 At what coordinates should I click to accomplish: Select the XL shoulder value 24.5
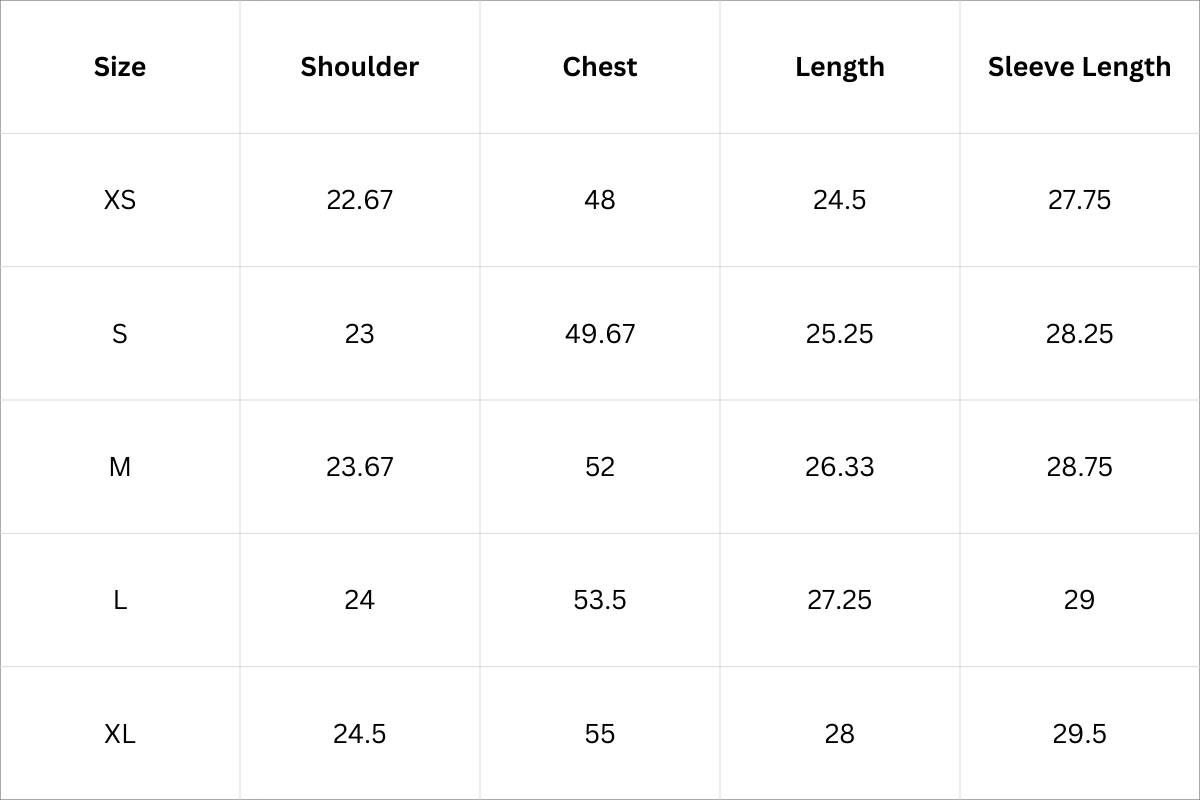coord(360,734)
